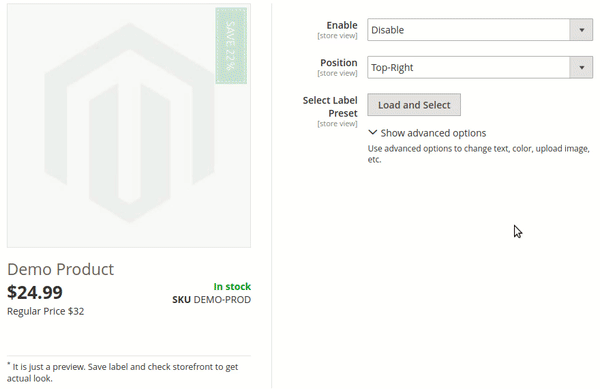Click the $24.99 price

tap(35, 293)
